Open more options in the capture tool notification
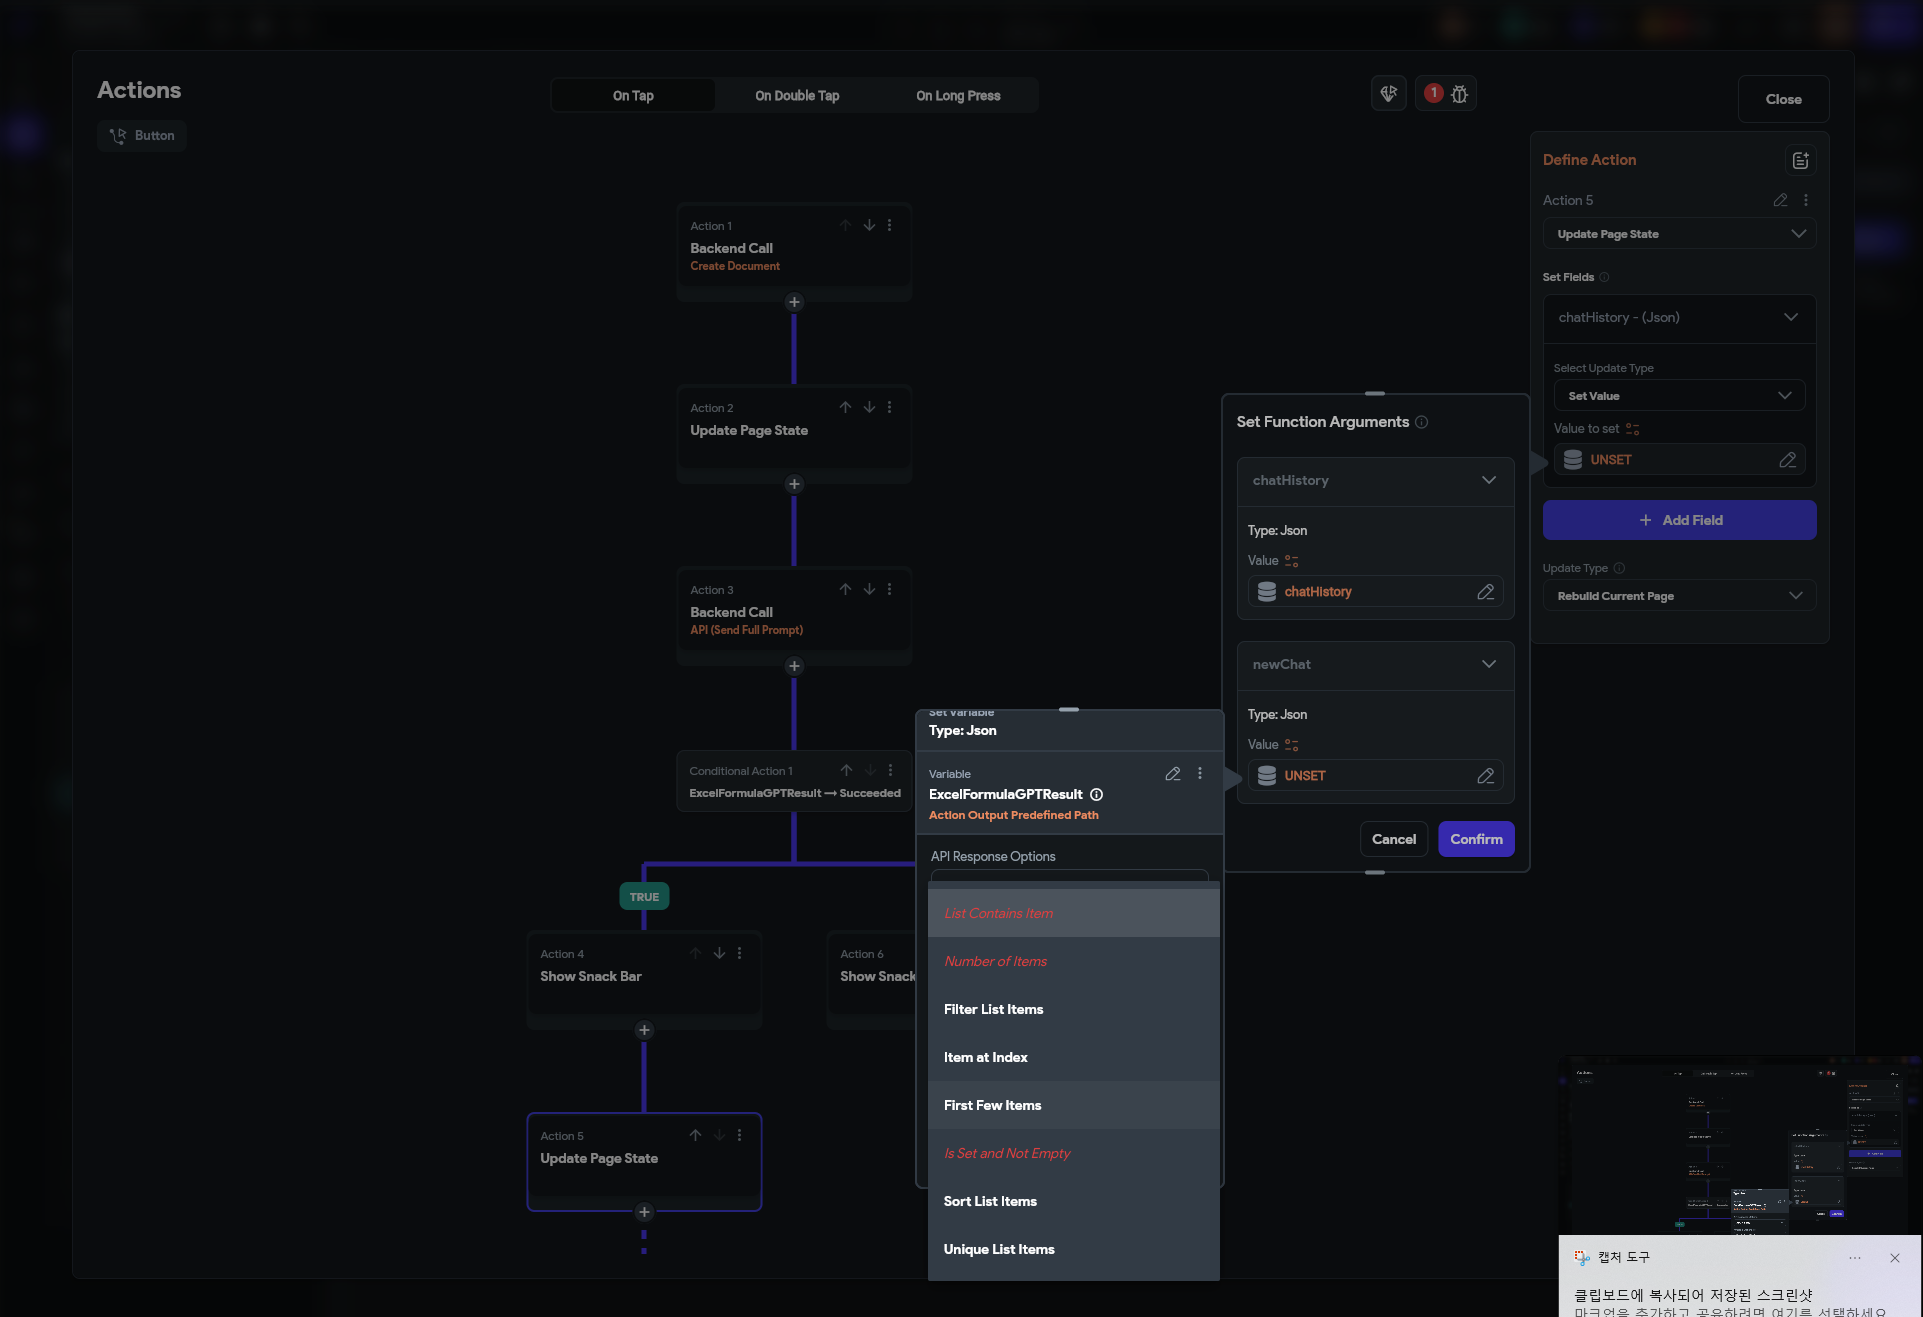This screenshot has width=1923, height=1317. (1855, 1258)
